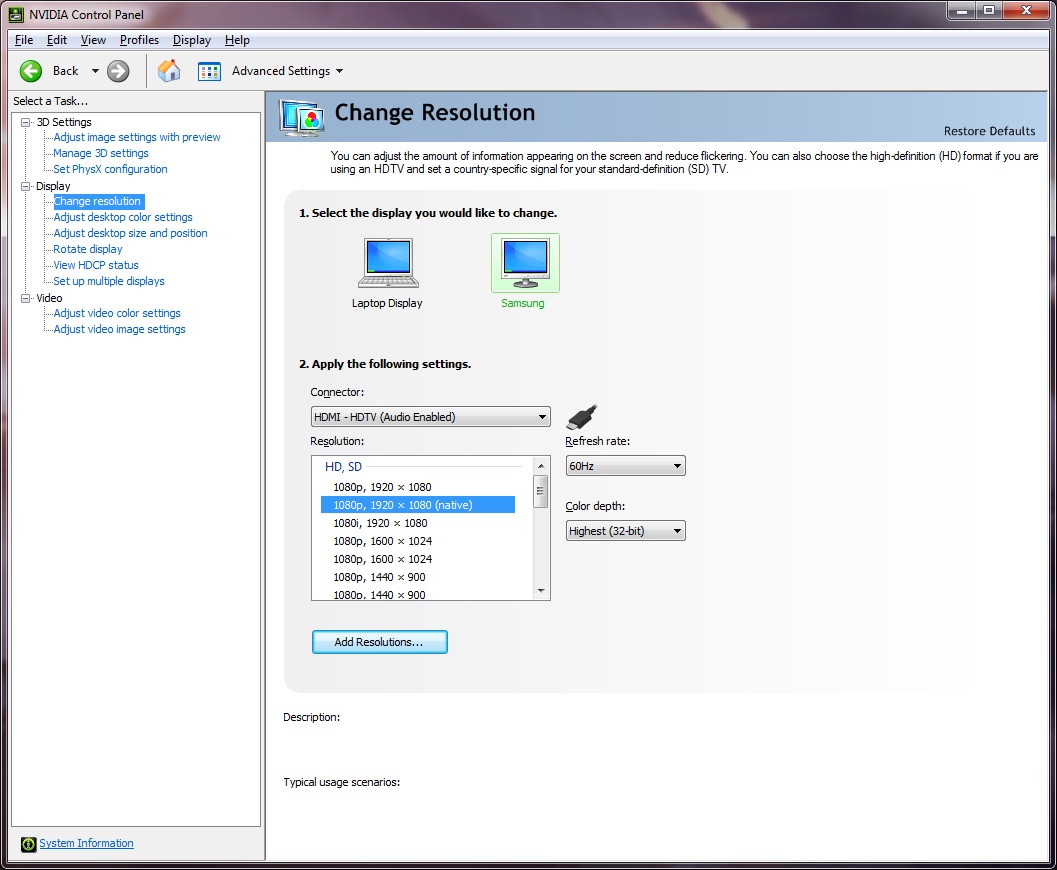Open View HDCP status

tap(96, 266)
